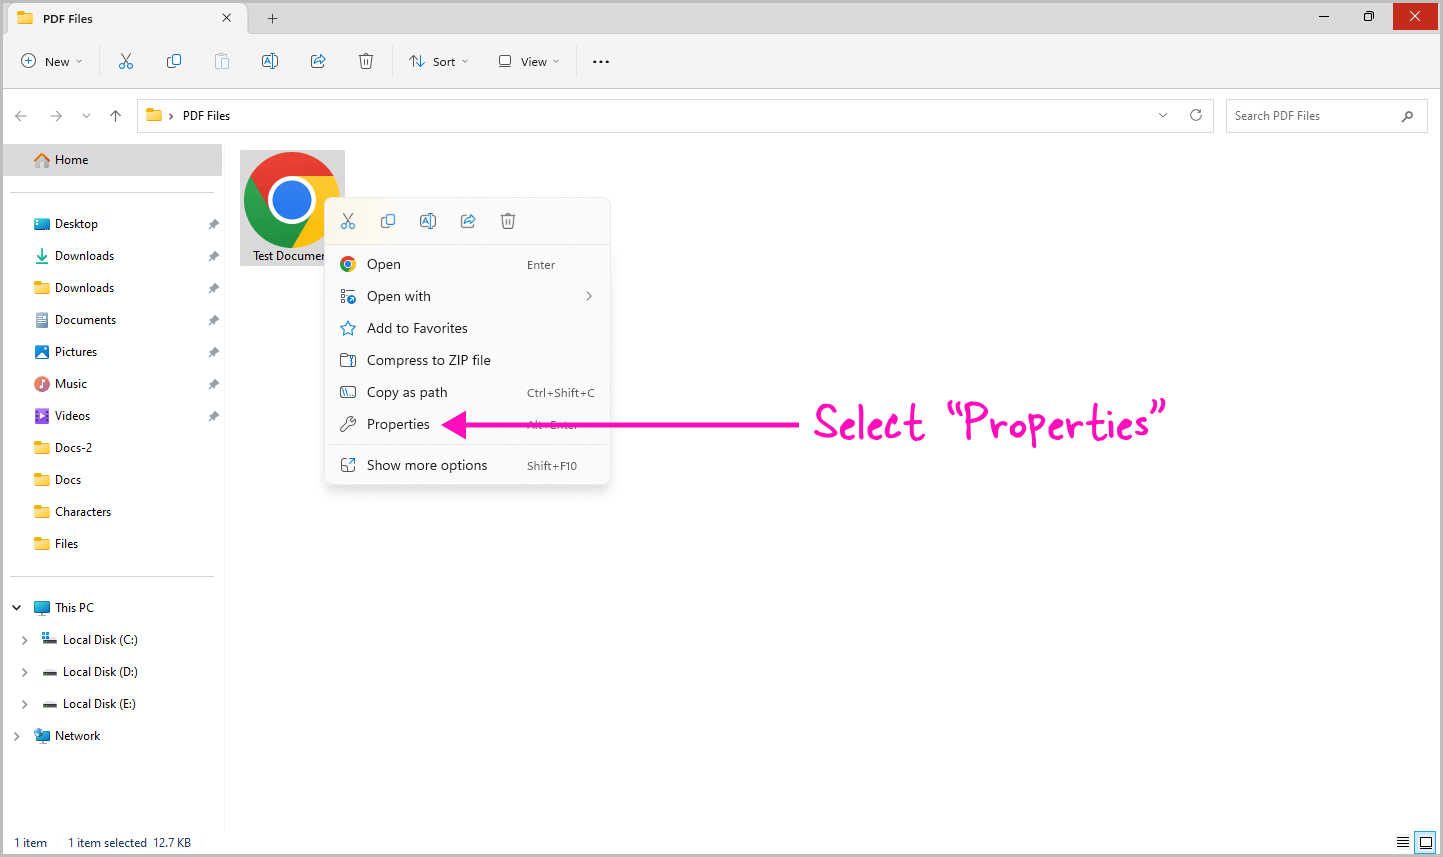Open the See more ellipsis menu
The width and height of the screenshot is (1443, 857).
(601, 62)
